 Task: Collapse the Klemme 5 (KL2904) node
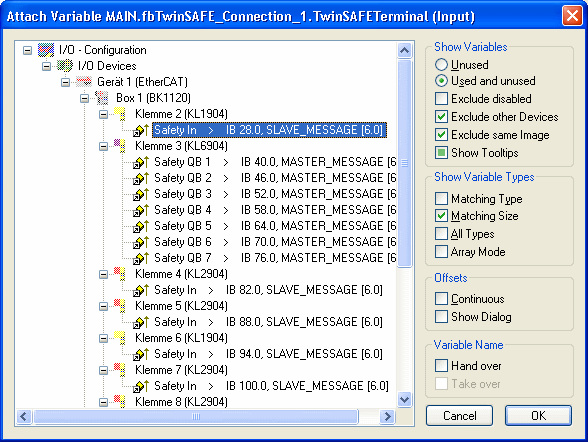(x=103, y=306)
